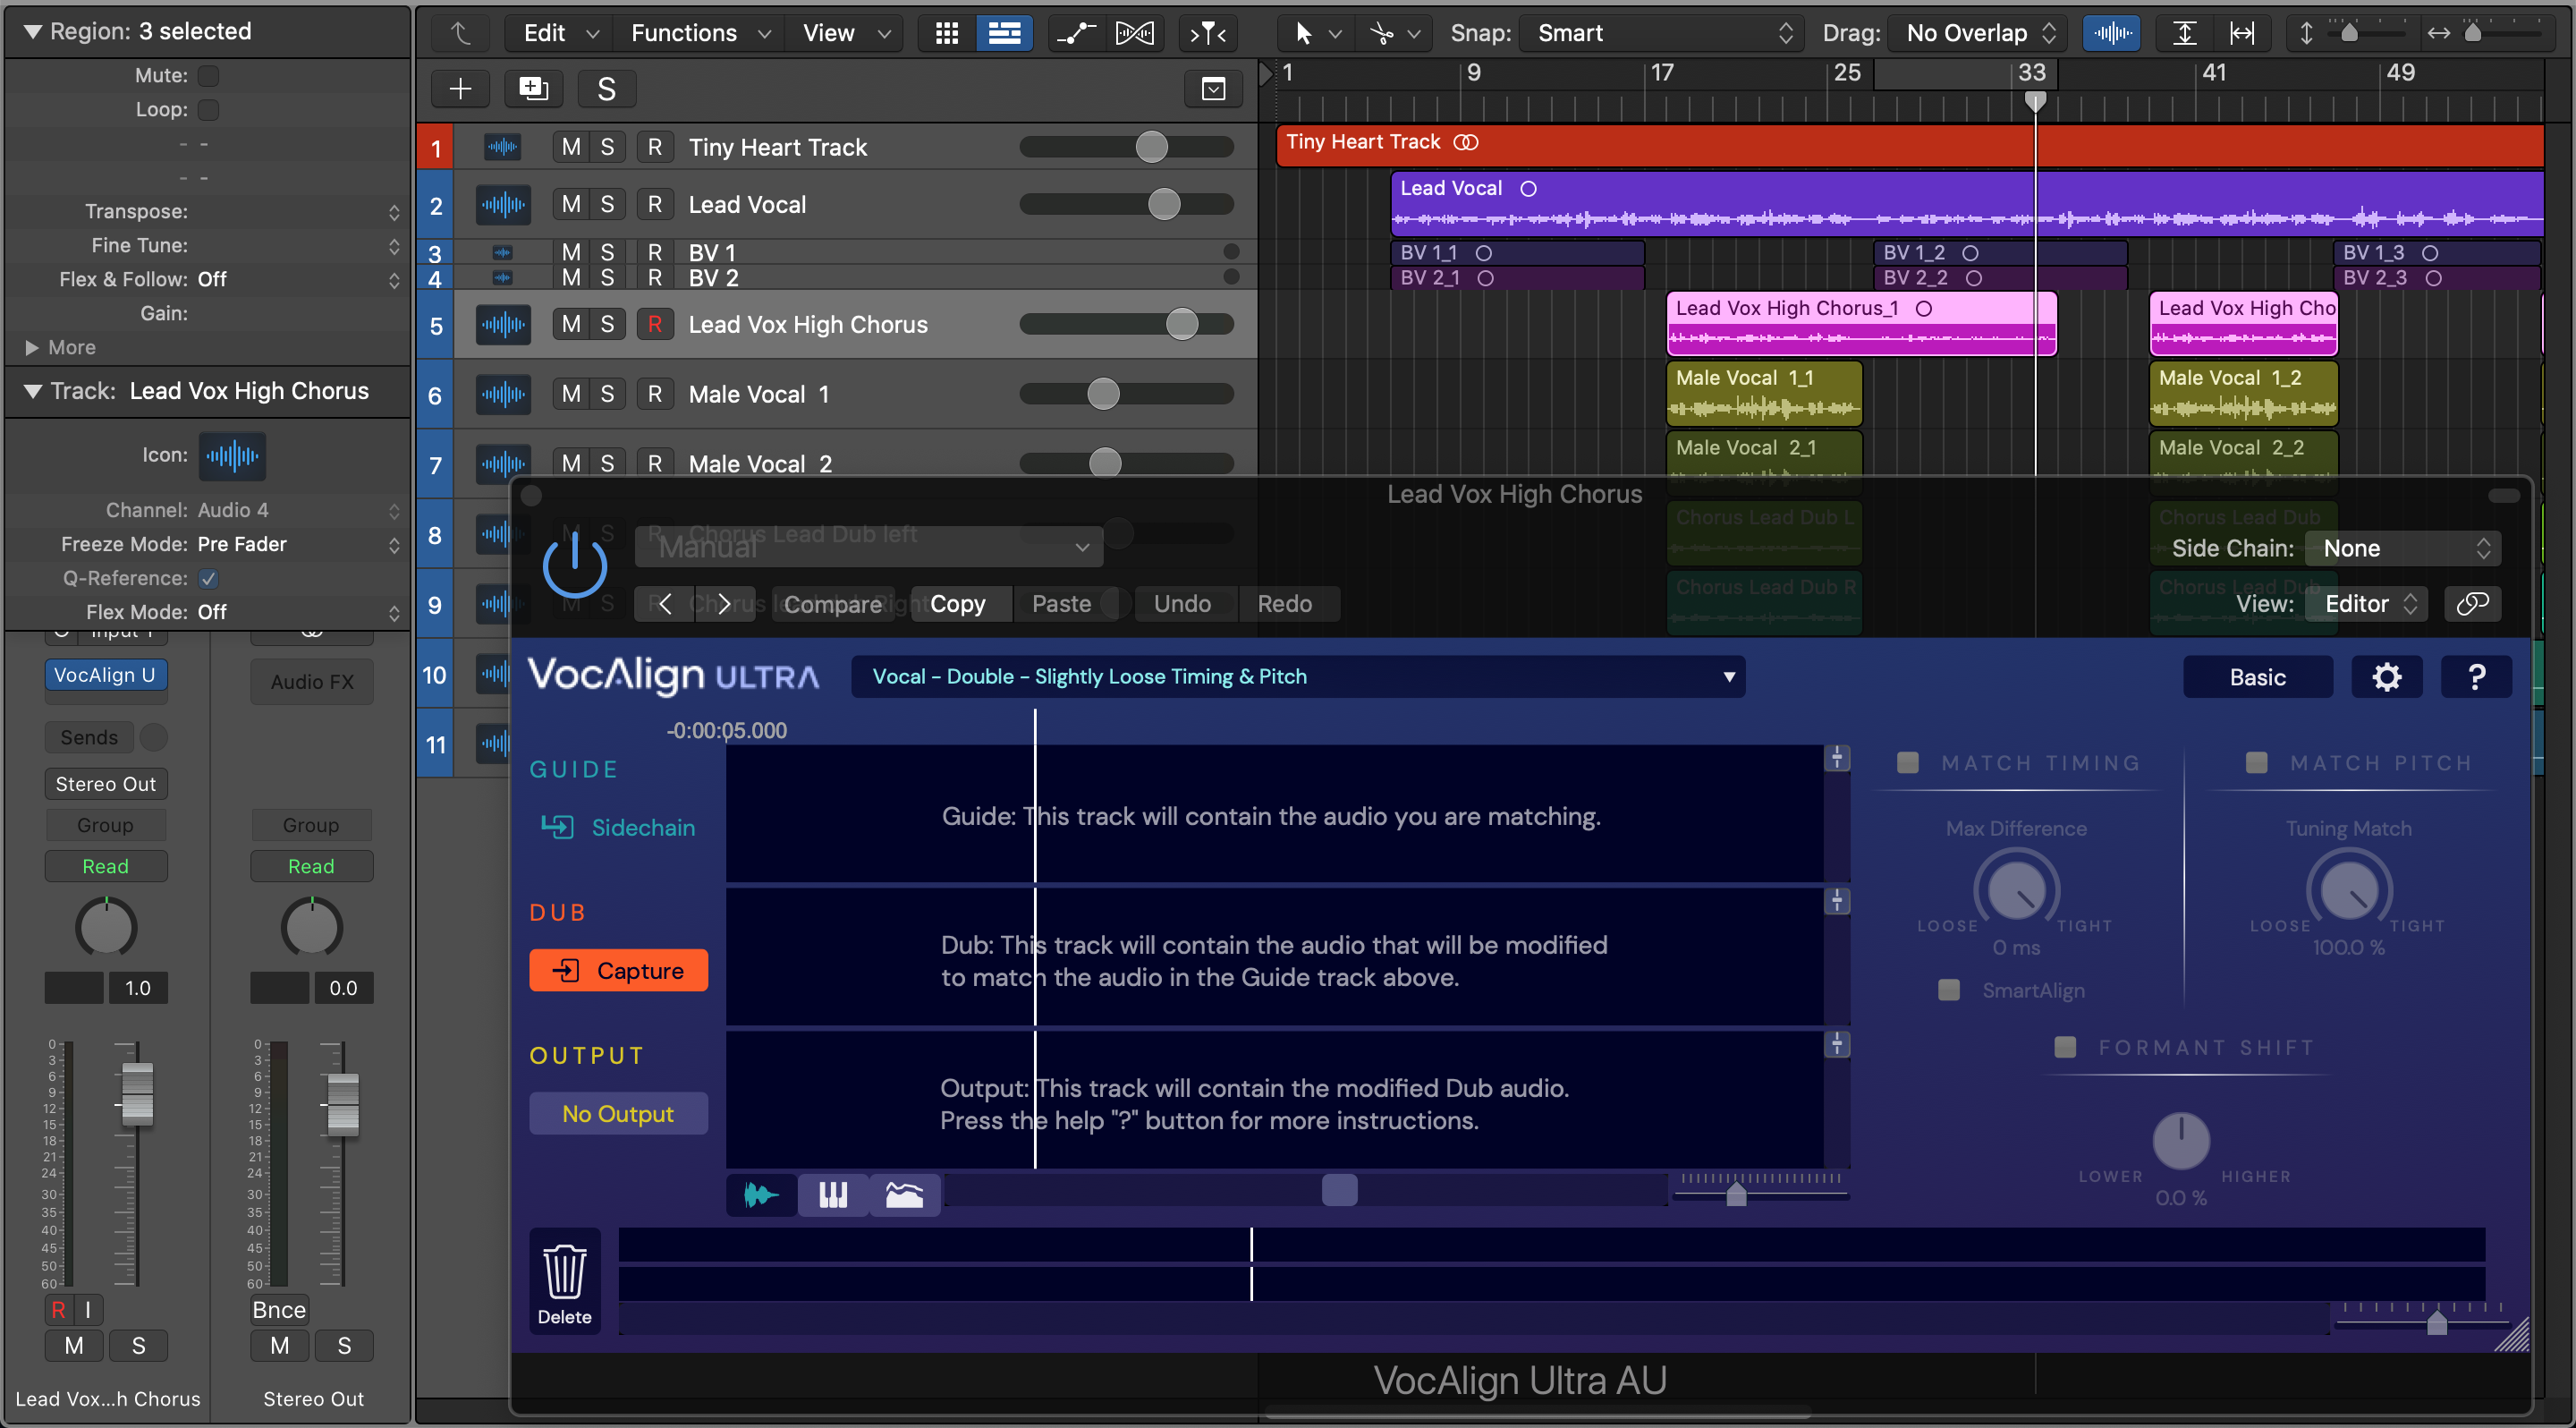Enable the region Mute checkbox
Viewport: 2576px width, 1428px height.
point(208,75)
